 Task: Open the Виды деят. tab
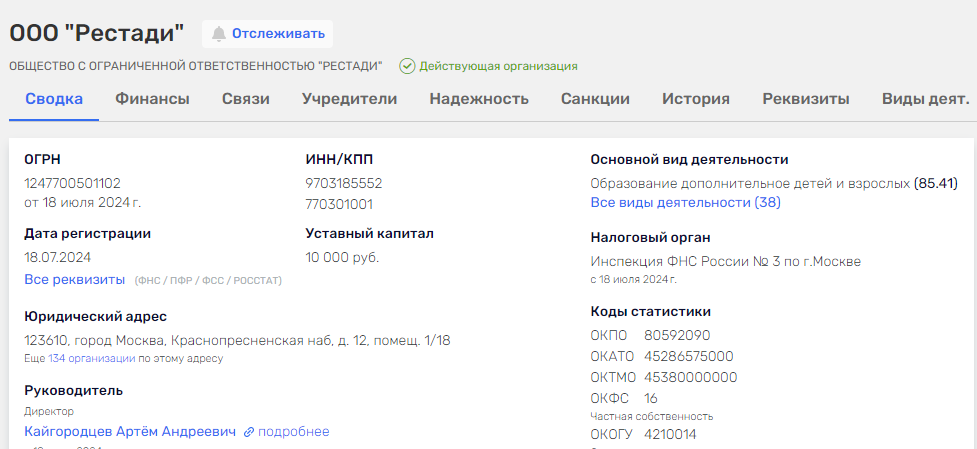tap(925, 98)
